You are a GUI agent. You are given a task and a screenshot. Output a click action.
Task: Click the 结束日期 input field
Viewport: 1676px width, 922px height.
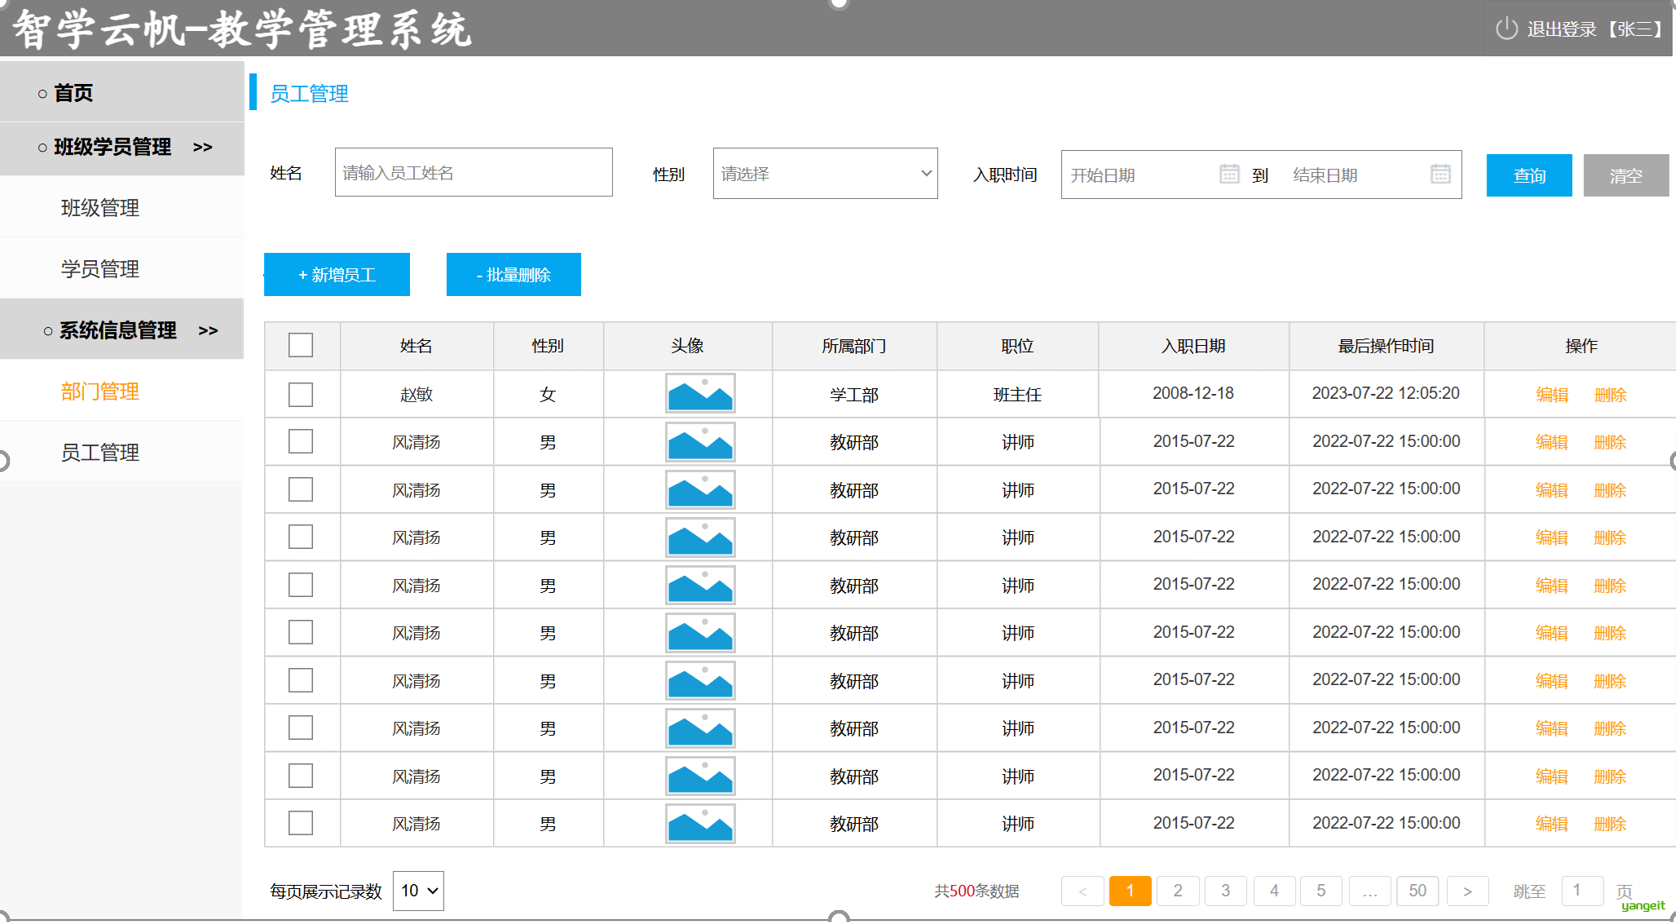click(1355, 175)
